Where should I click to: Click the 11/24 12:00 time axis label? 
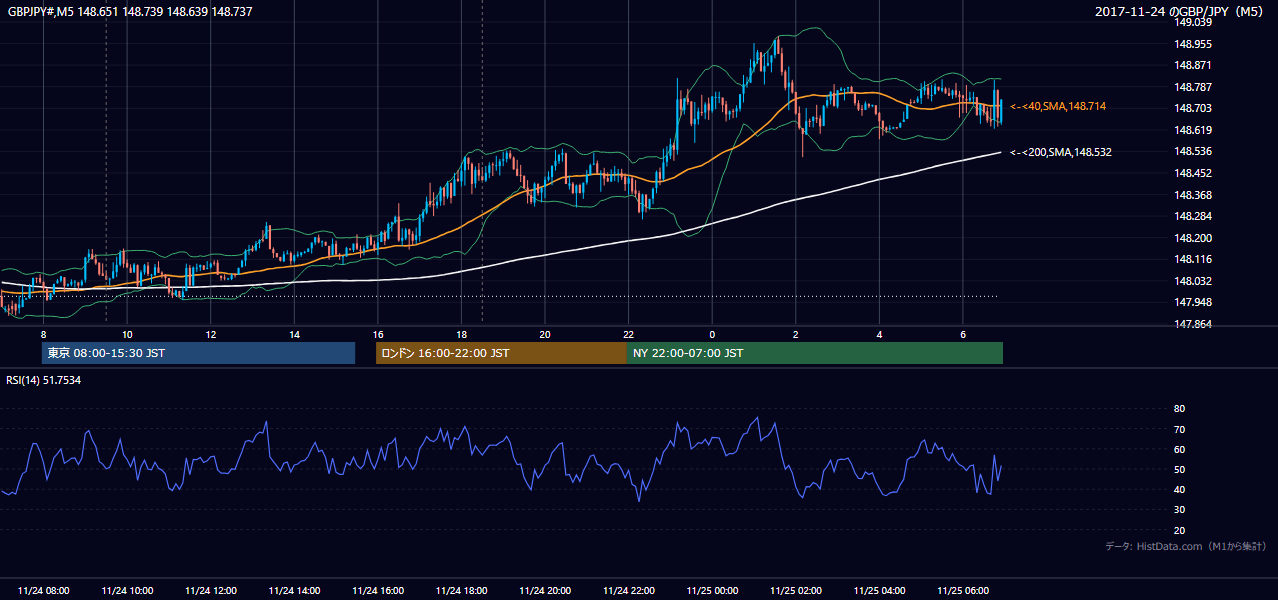tap(211, 591)
